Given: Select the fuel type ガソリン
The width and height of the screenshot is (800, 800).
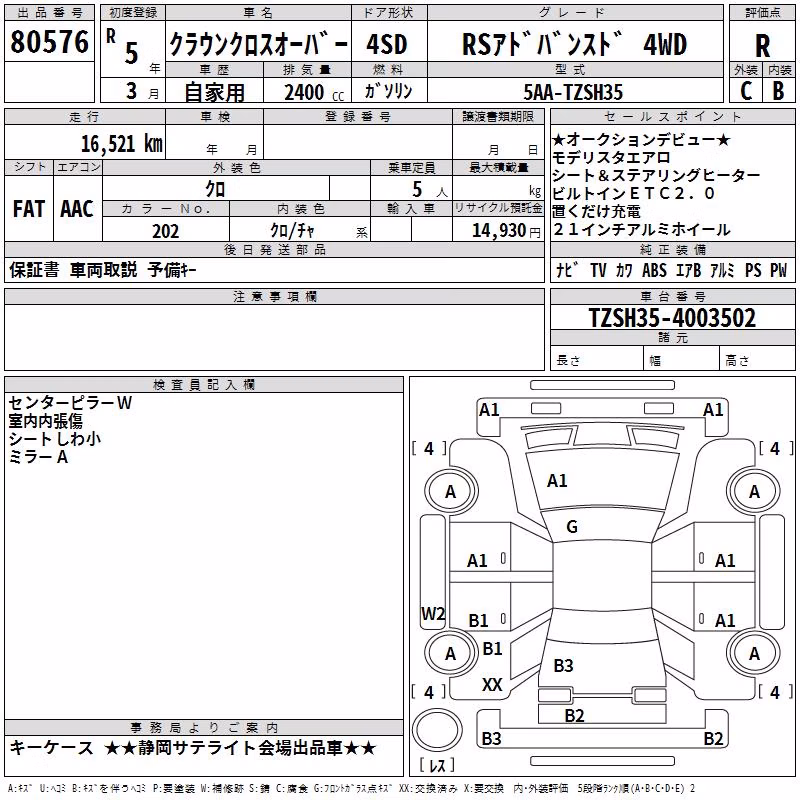Looking at the screenshot, I should coord(388,91).
